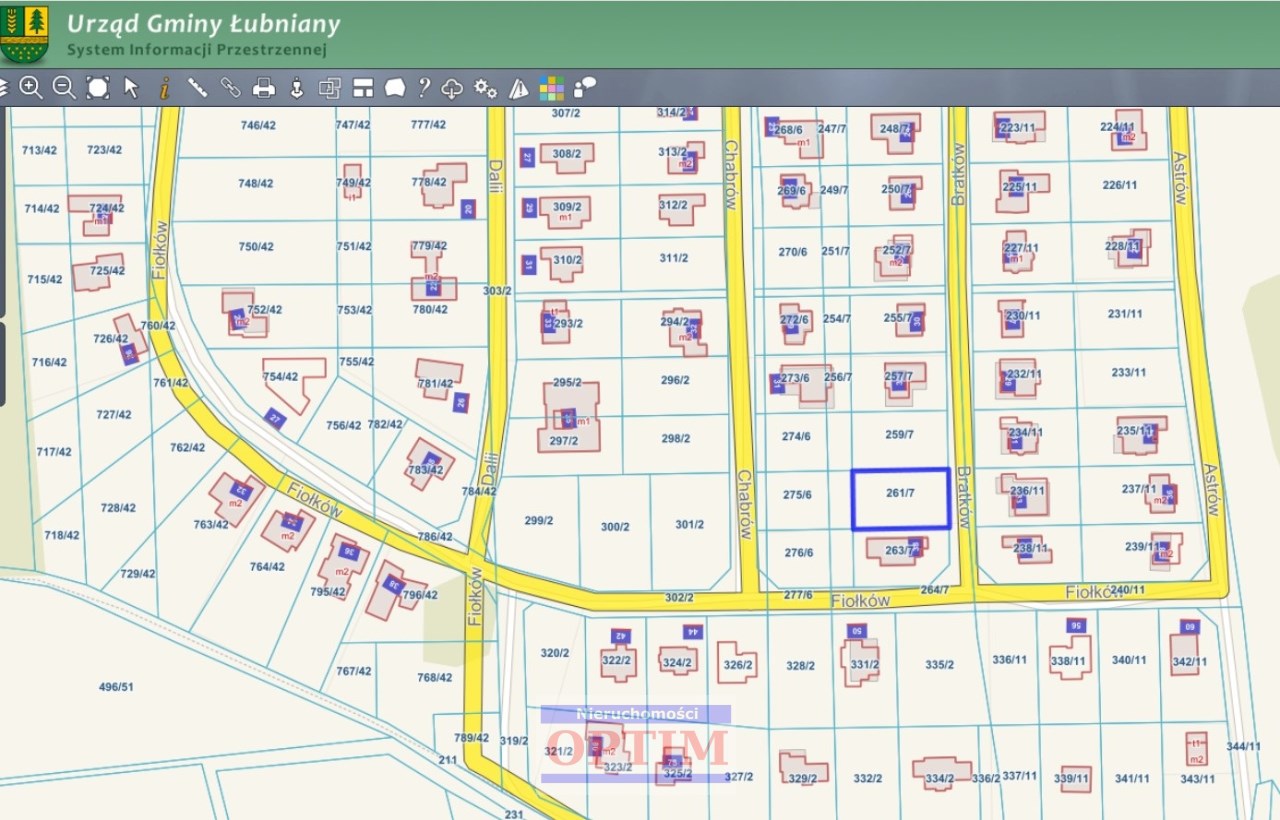Viewport: 1280px width, 820px height.
Task: Click the help question mark icon
Action: tap(424, 87)
